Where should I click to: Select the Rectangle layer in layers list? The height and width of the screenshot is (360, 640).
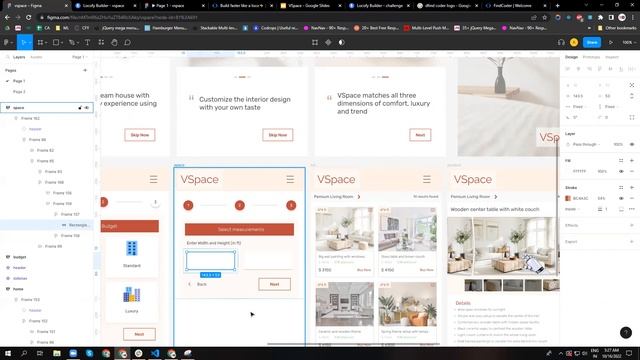coord(78,225)
